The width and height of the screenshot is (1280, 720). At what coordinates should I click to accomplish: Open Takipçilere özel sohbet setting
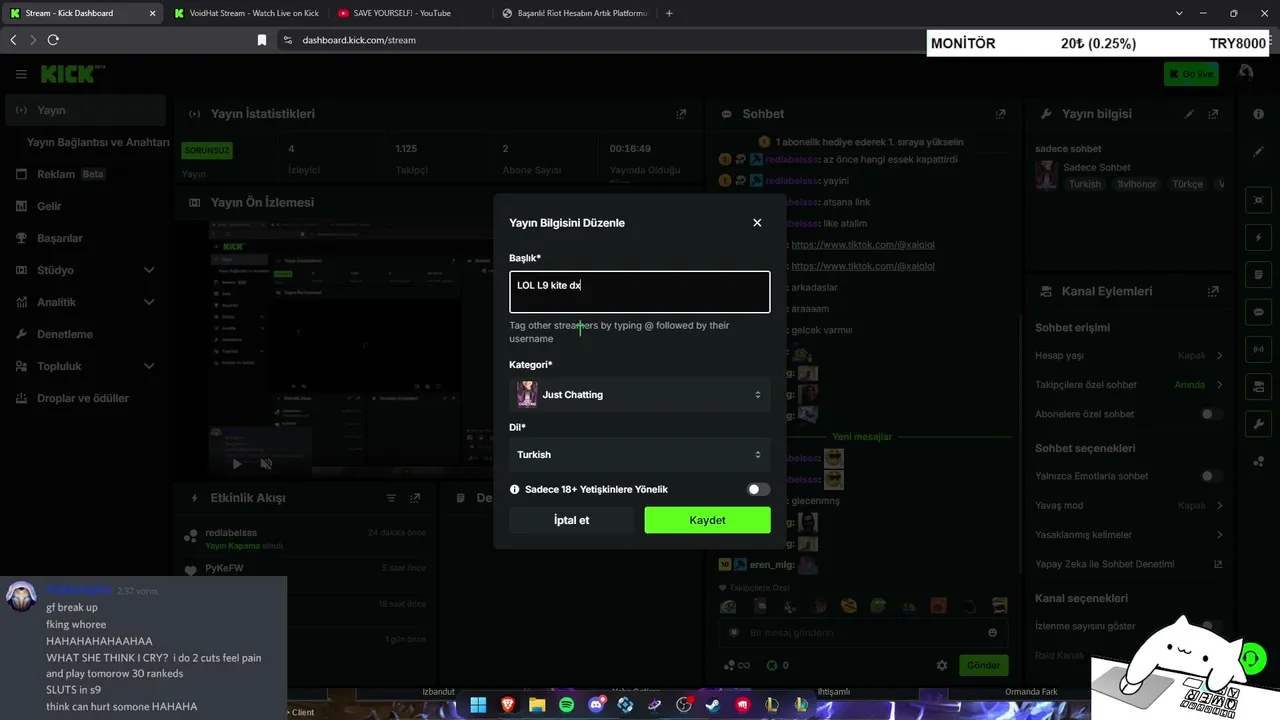[x=1129, y=385]
